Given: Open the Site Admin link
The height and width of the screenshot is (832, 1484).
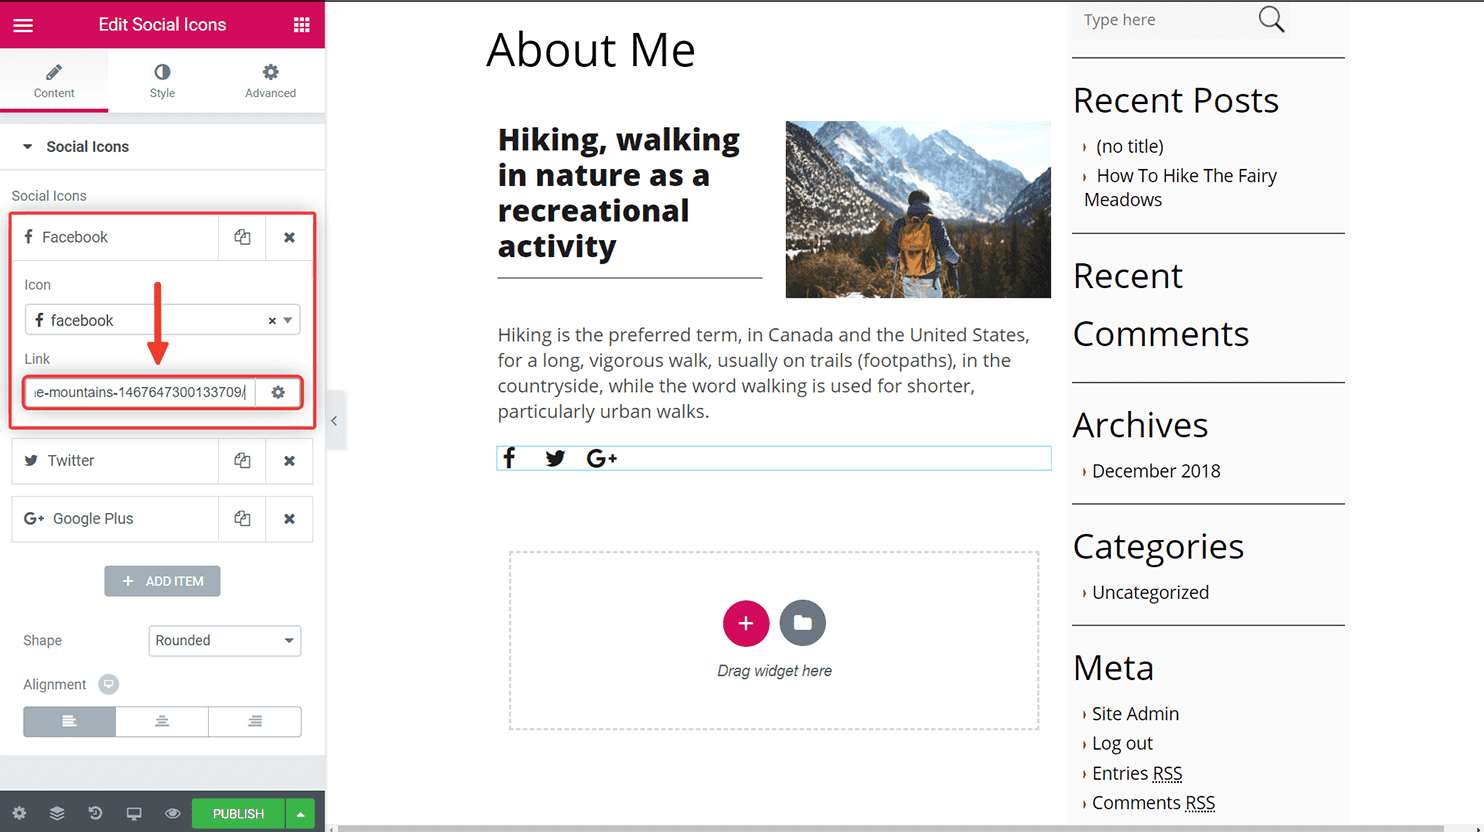Looking at the screenshot, I should [x=1135, y=714].
